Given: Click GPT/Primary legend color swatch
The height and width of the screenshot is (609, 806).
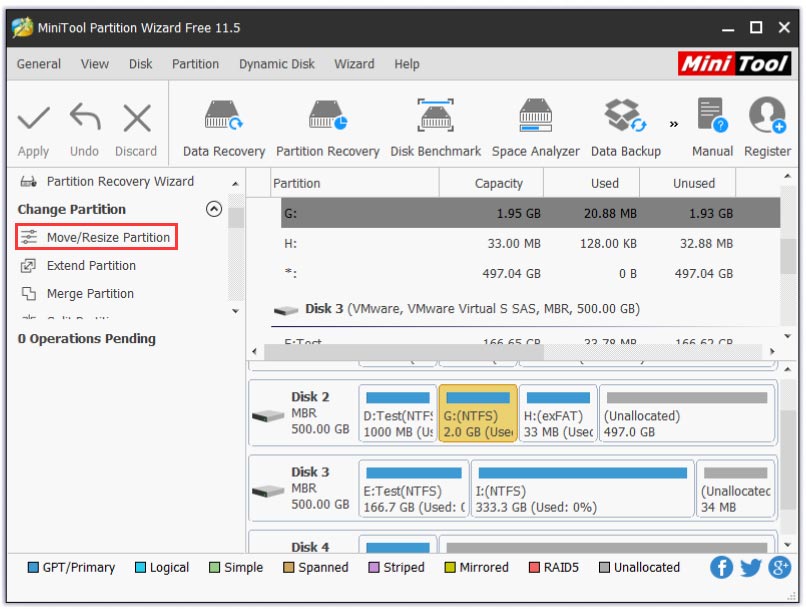Looking at the screenshot, I should pyautogui.click(x=33, y=567).
